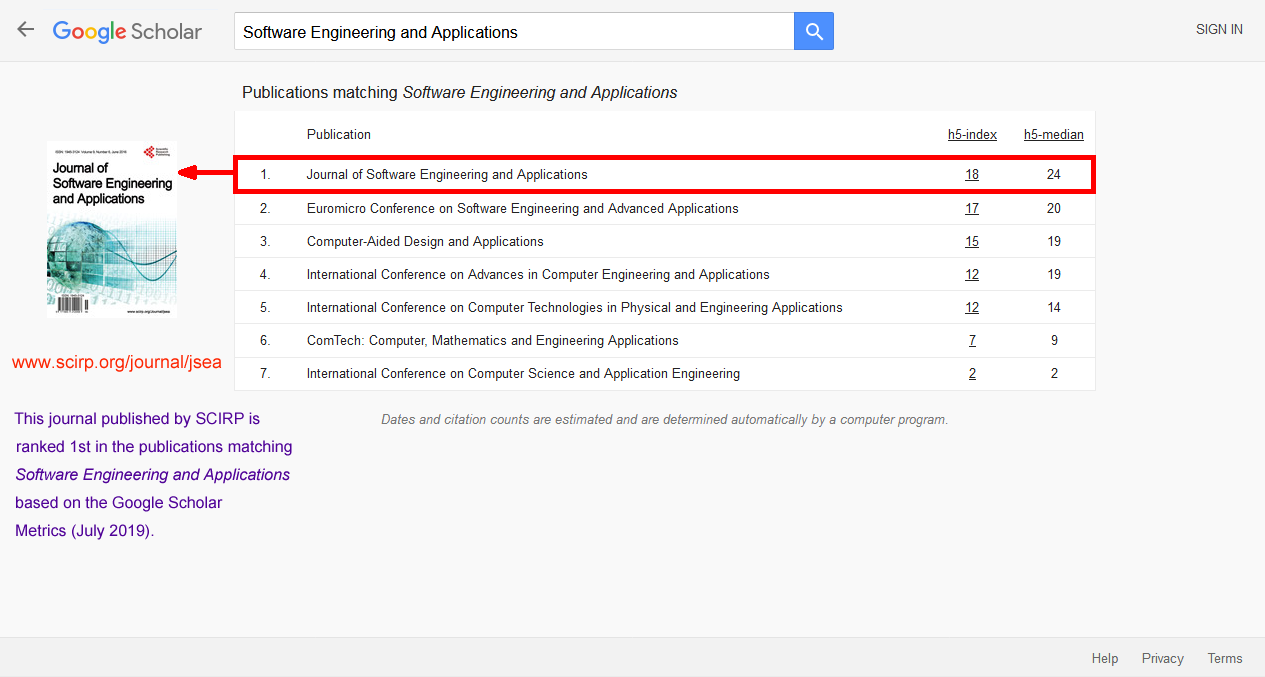
Task: Click the 'Publication' column header text
Action: [339, 135]
